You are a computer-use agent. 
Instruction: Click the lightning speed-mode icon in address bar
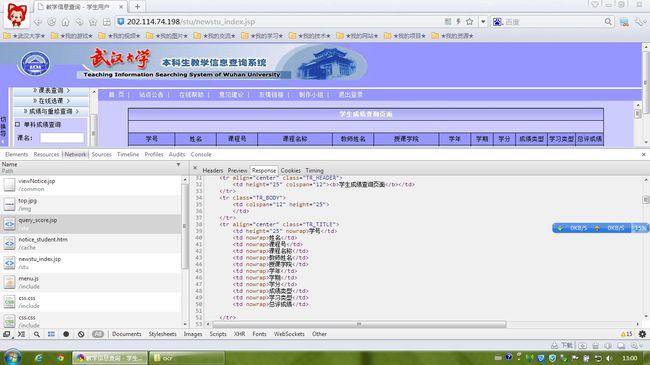458,22
